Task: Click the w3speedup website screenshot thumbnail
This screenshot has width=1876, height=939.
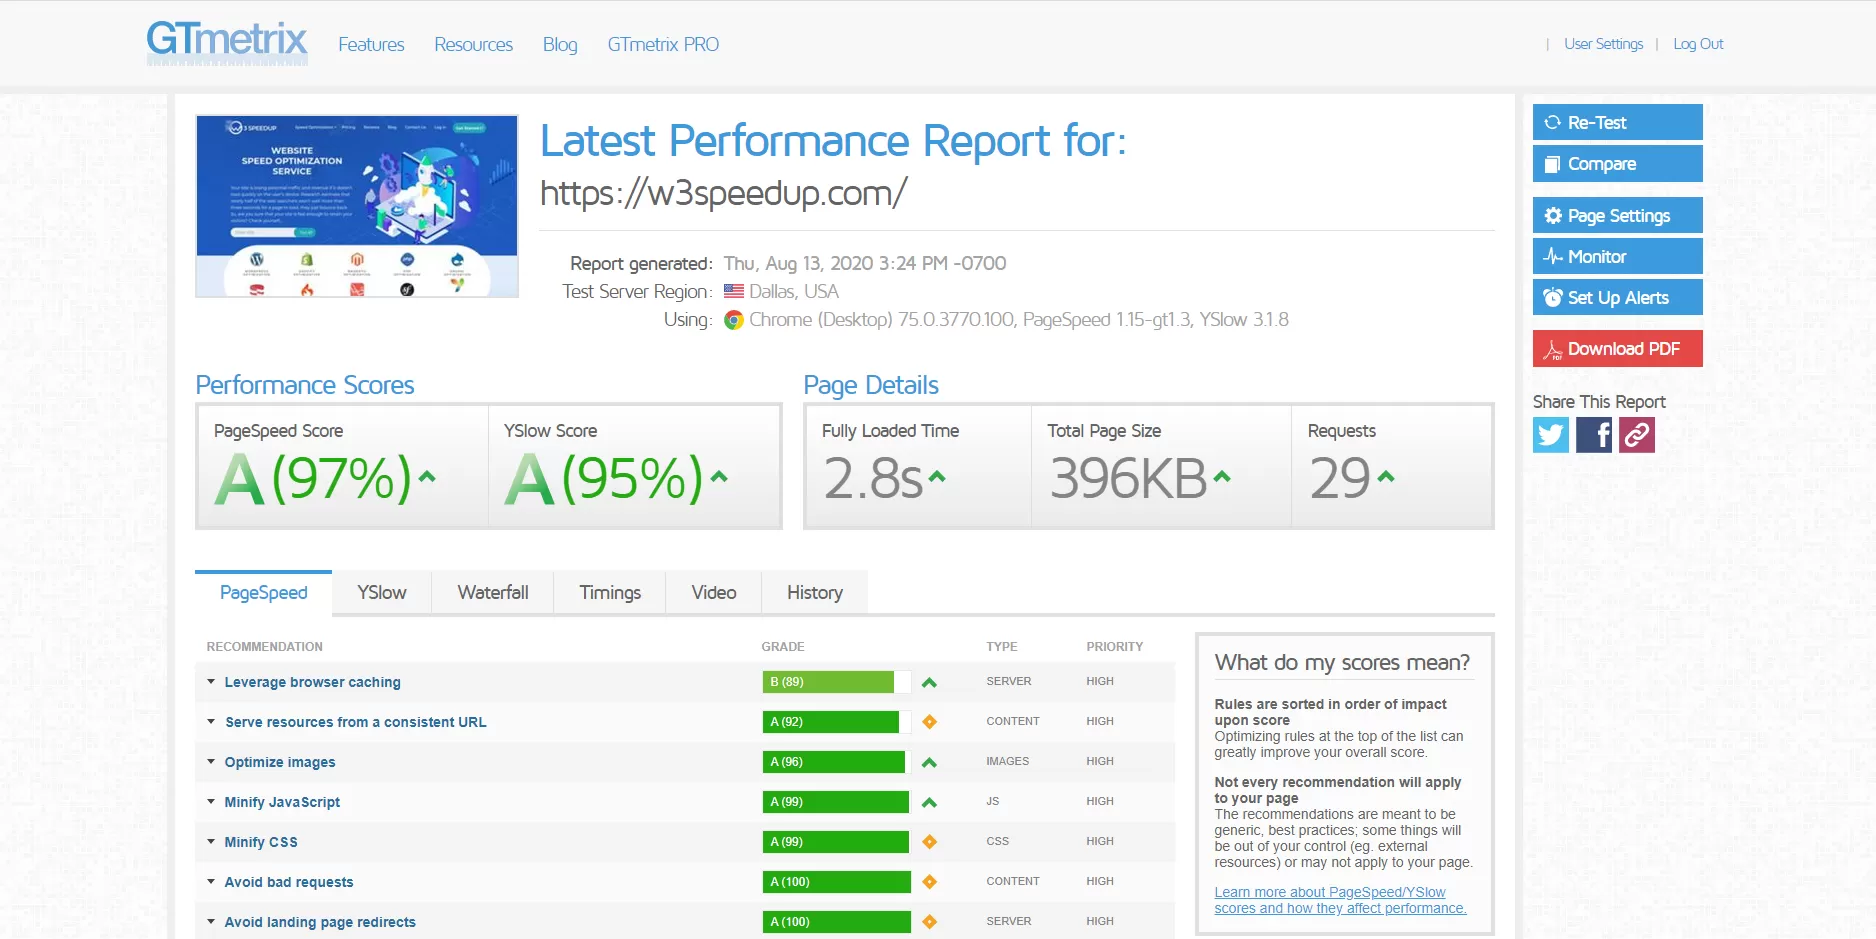Action: (x=357, y=206)
